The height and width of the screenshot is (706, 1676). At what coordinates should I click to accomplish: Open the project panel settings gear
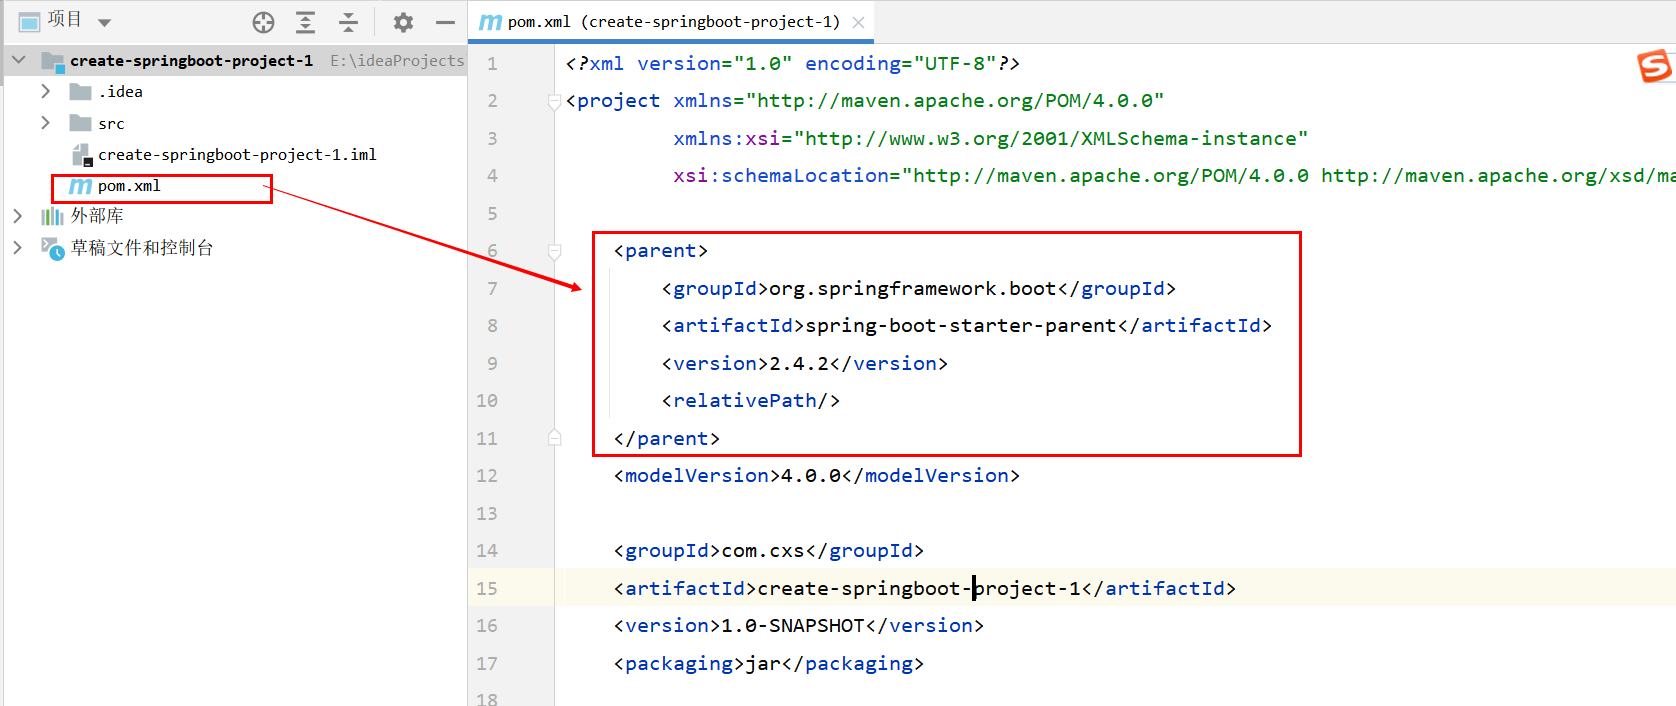tap(403, 22)
